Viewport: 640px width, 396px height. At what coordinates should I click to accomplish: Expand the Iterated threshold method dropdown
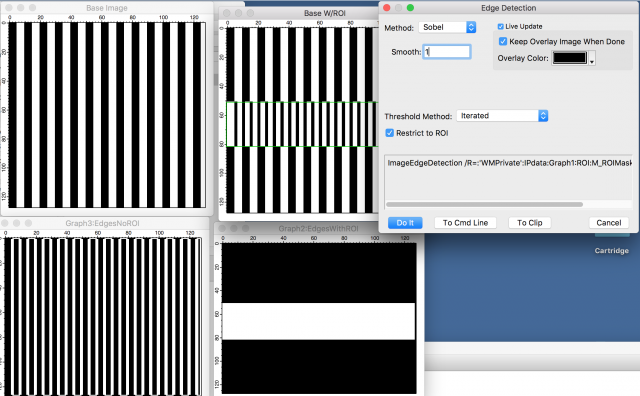(502, 116)
